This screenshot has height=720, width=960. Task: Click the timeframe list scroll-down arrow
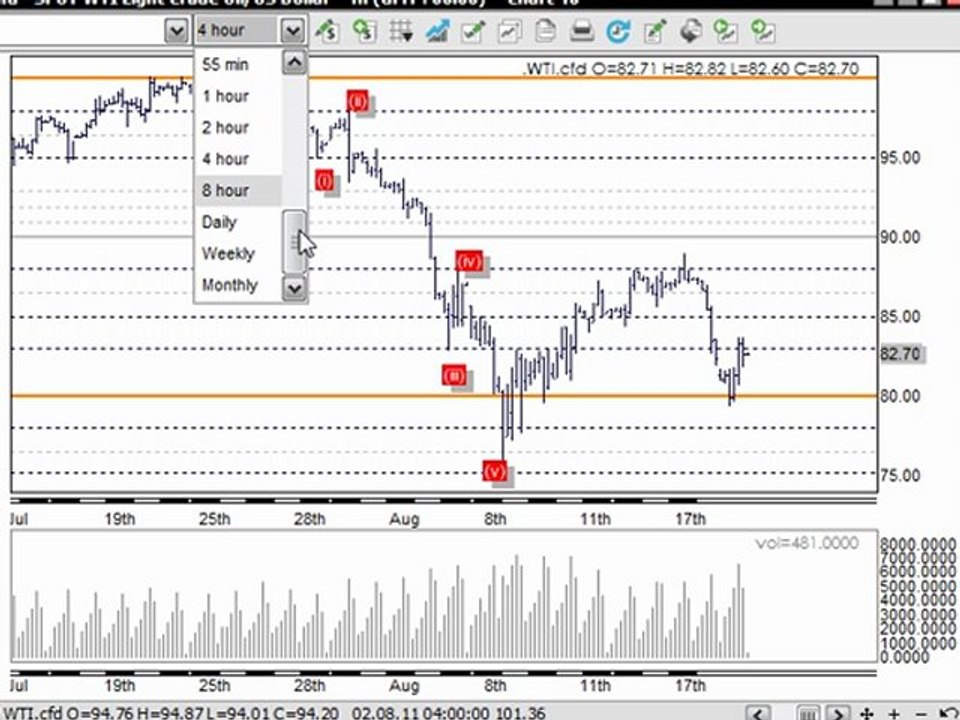294,288
